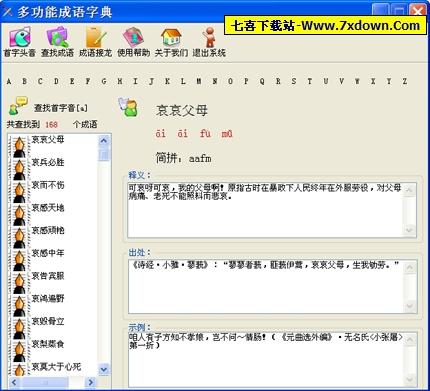Viewport: 430px width, 391px height.
Task: Select 哀鸿遍野 from the idiom list
Action: point(48,298)
